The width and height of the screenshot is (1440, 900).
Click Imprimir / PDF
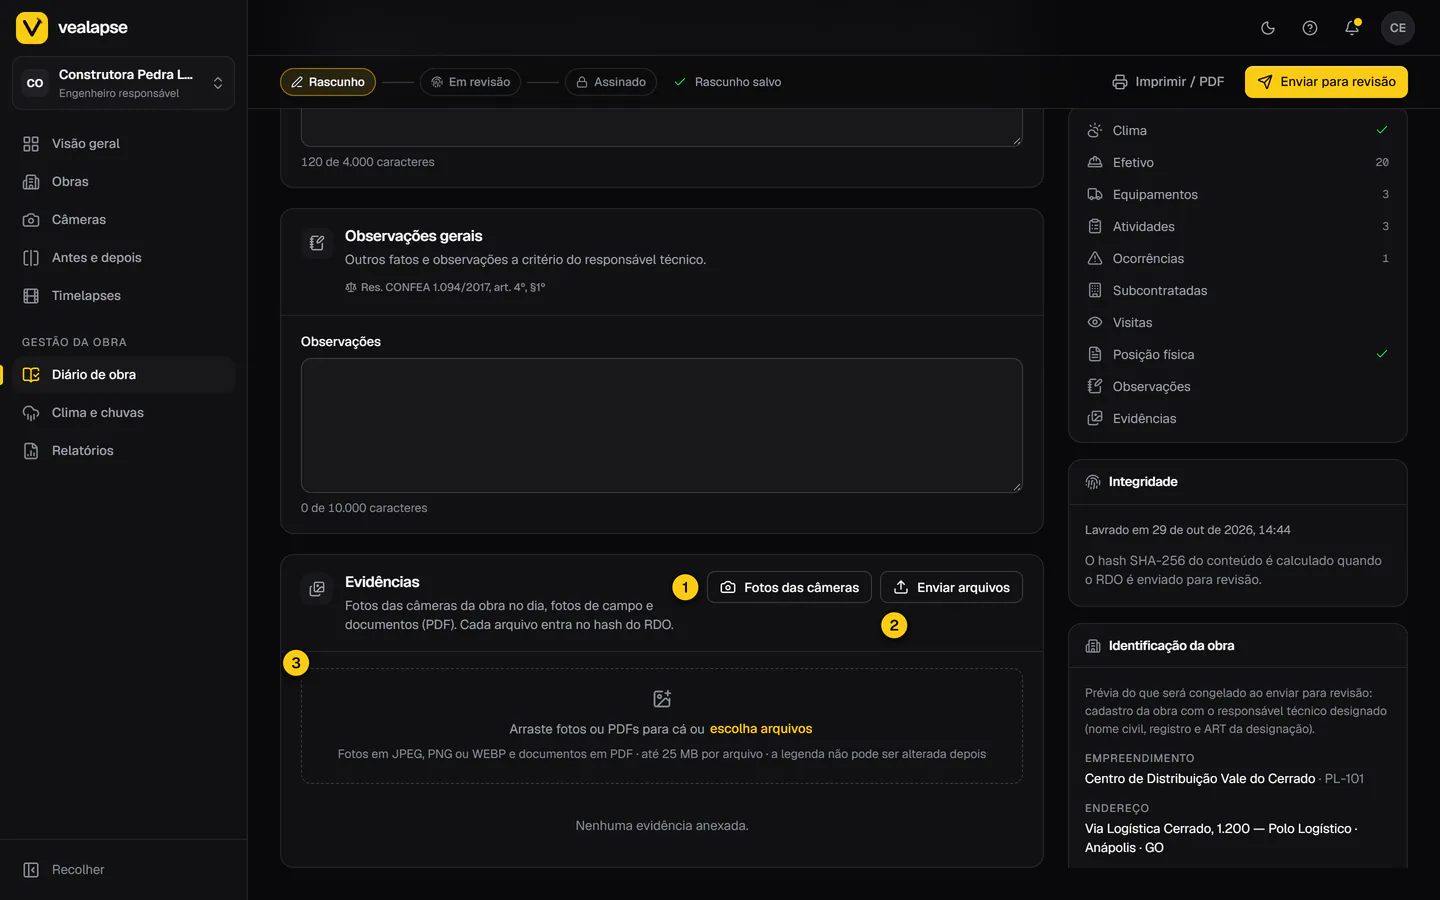pos(1168,82)
